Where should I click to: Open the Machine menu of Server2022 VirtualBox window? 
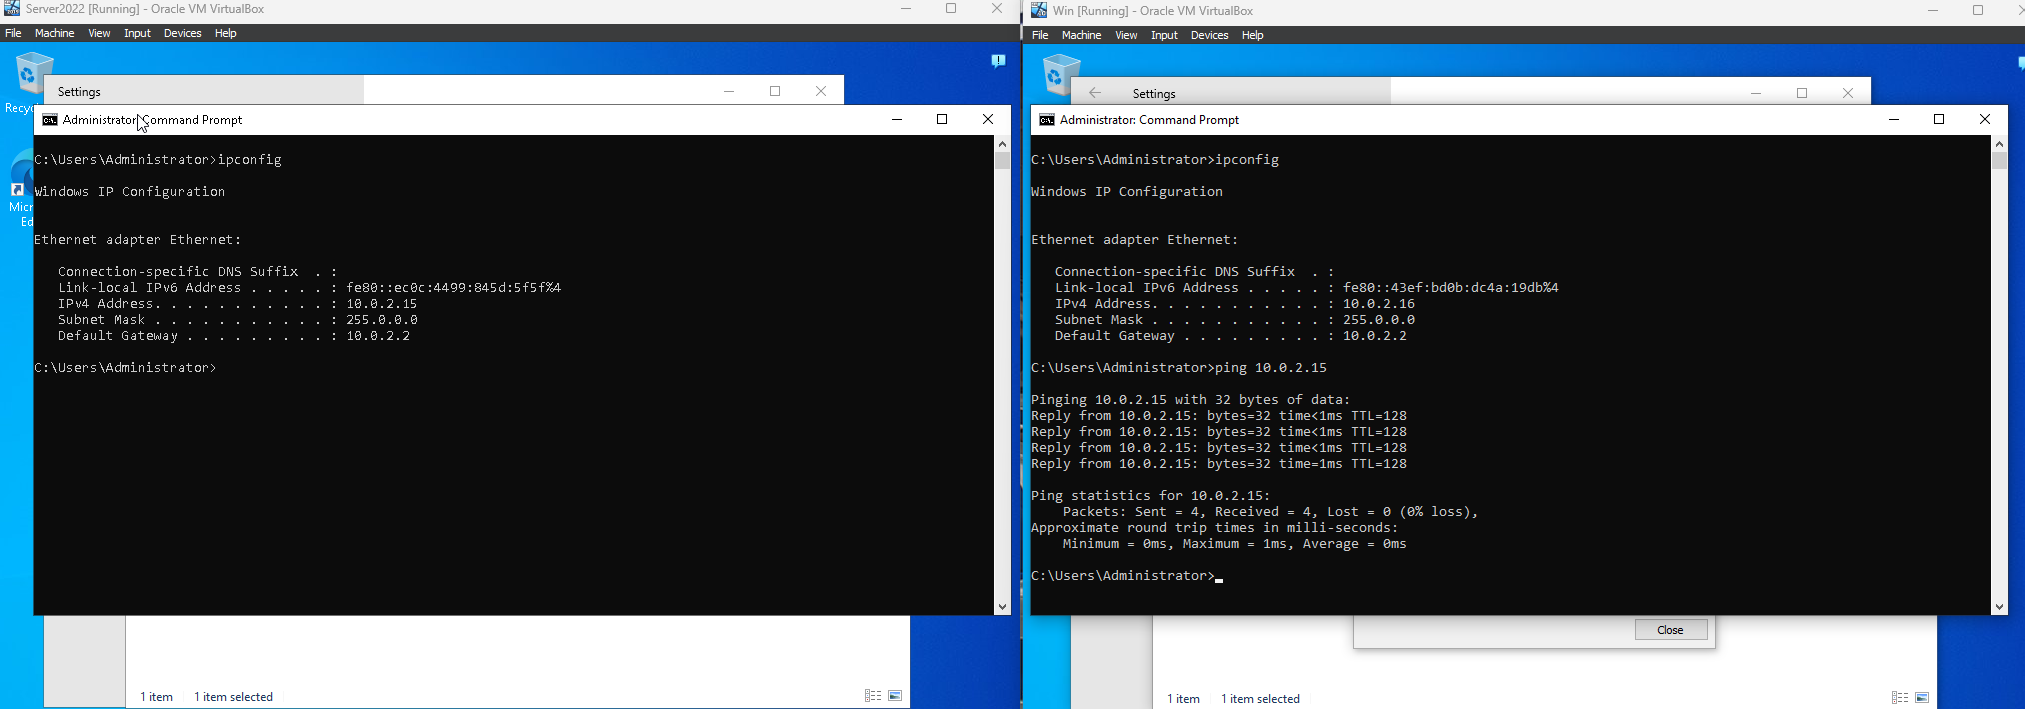click(x=54, y=33)
